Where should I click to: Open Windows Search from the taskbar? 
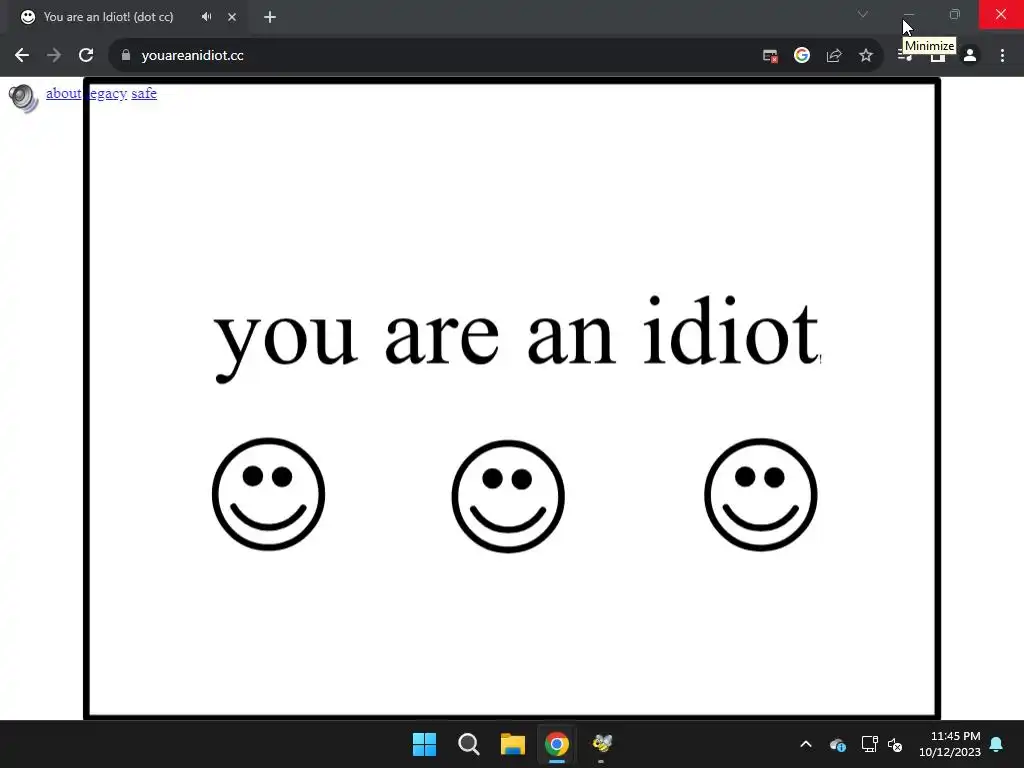[468, 744]
